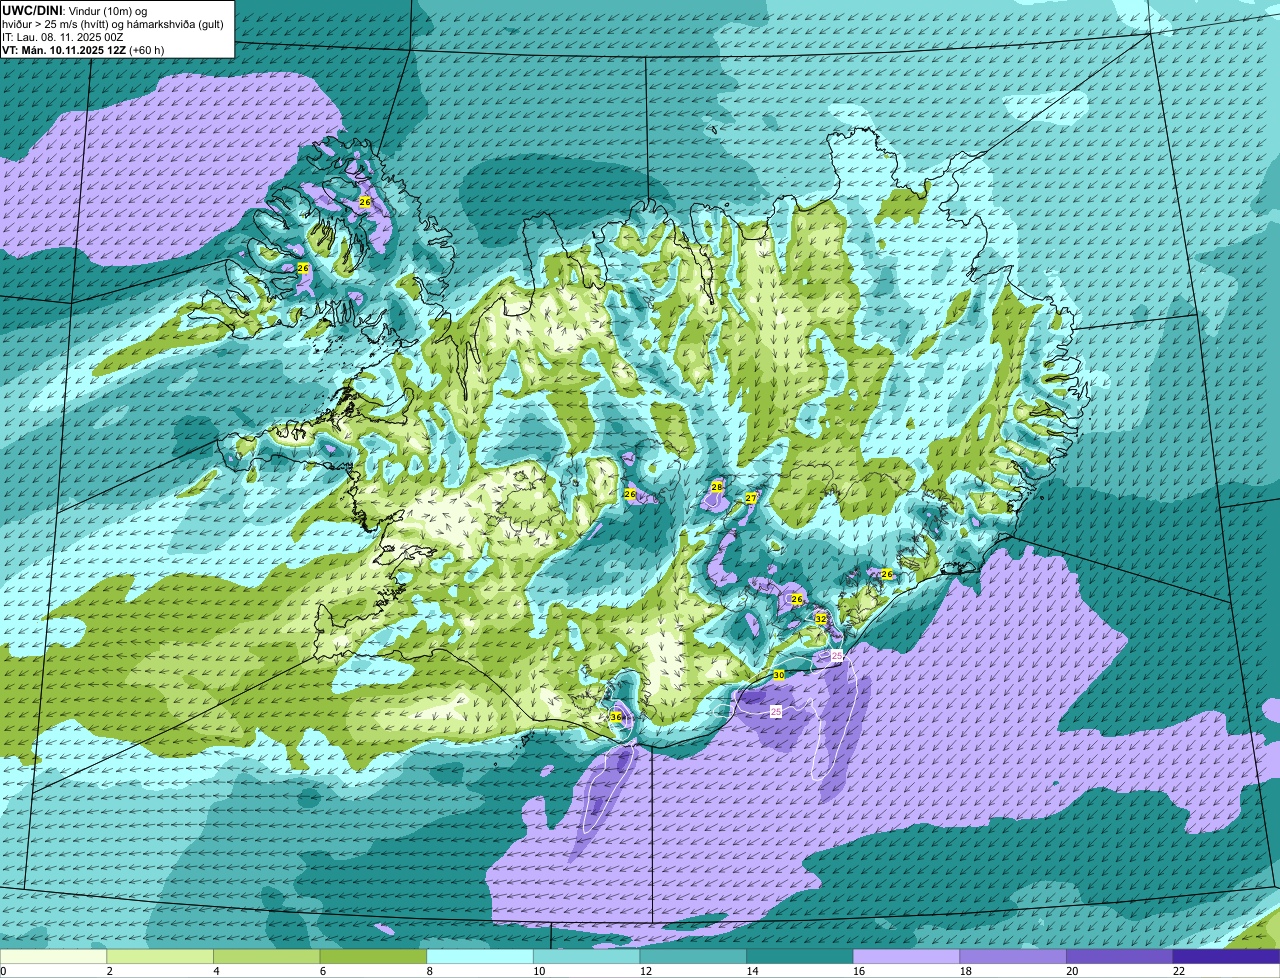Image resolution: width=1280 pixels, height=978 pixels.
Task: Pick the 18–20 purple scale swatch
Action: click(x=1013, y=957)
